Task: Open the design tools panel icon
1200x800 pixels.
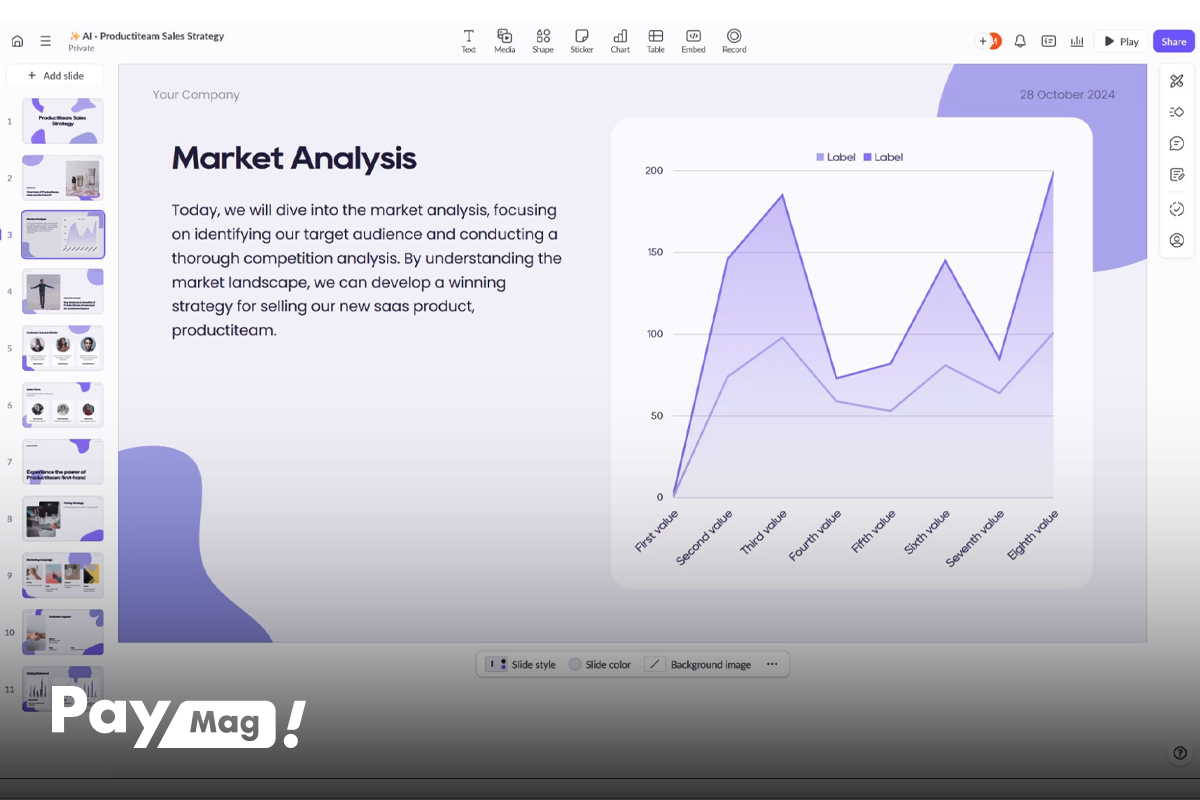Action: [x=1177, y=80]
